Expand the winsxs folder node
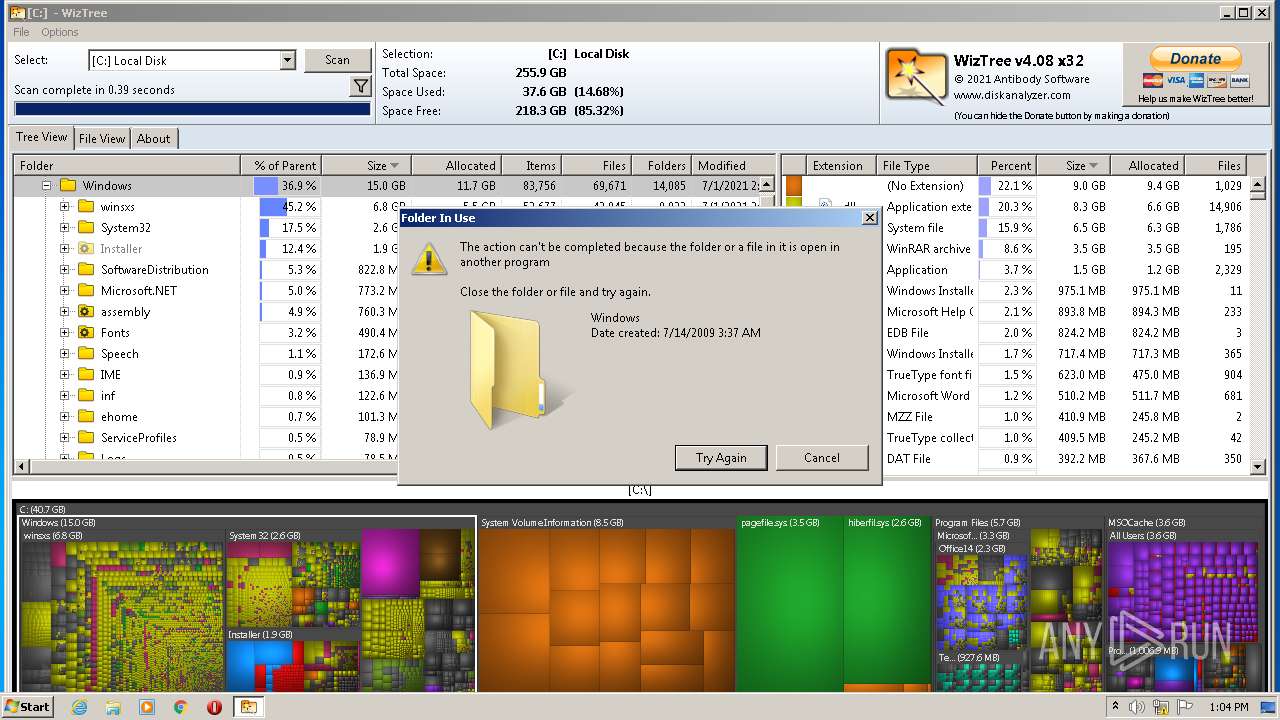This screenshot has width=1280, height=720. (64, 206)
